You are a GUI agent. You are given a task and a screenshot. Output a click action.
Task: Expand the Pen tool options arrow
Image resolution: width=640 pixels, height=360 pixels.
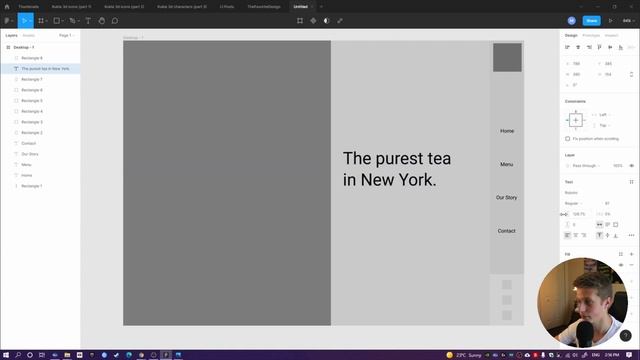click(78, 21)
